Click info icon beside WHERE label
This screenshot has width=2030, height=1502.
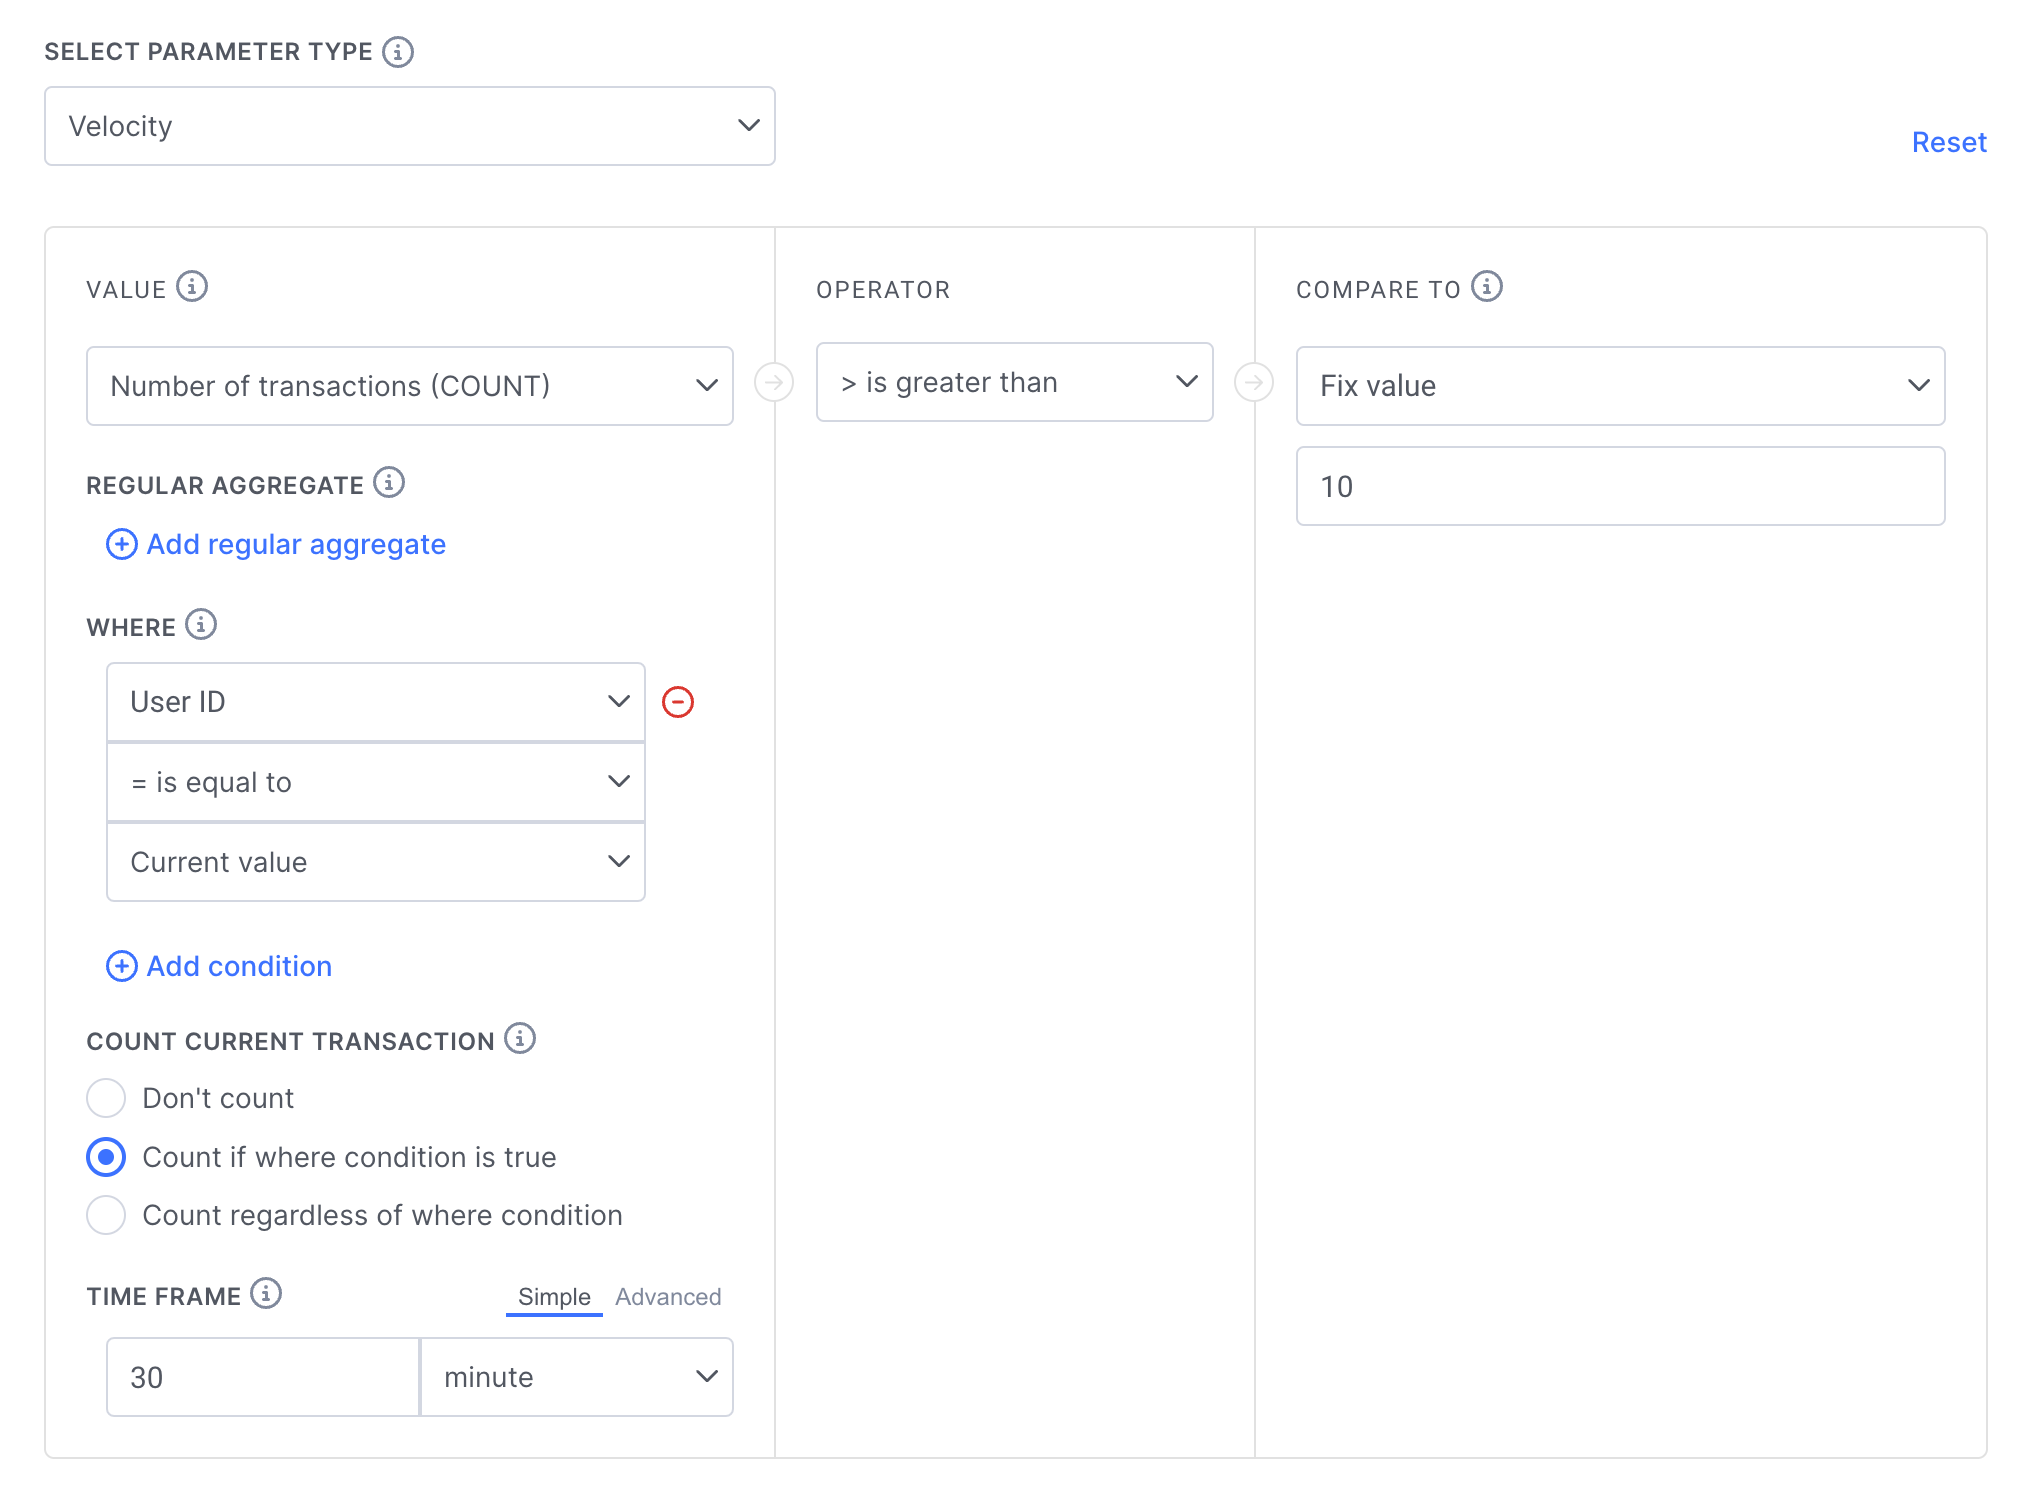pyautogui.click(x=201, y=625)
